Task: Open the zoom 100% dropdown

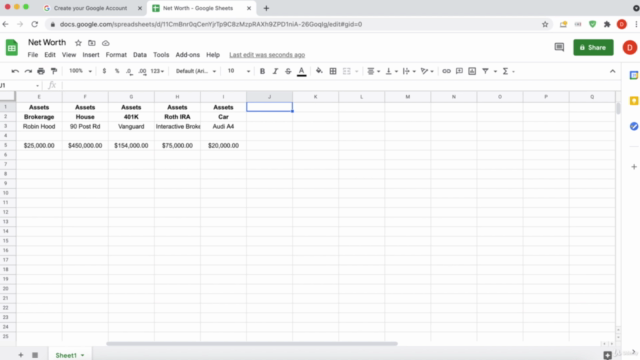Action: pos(80,71)
